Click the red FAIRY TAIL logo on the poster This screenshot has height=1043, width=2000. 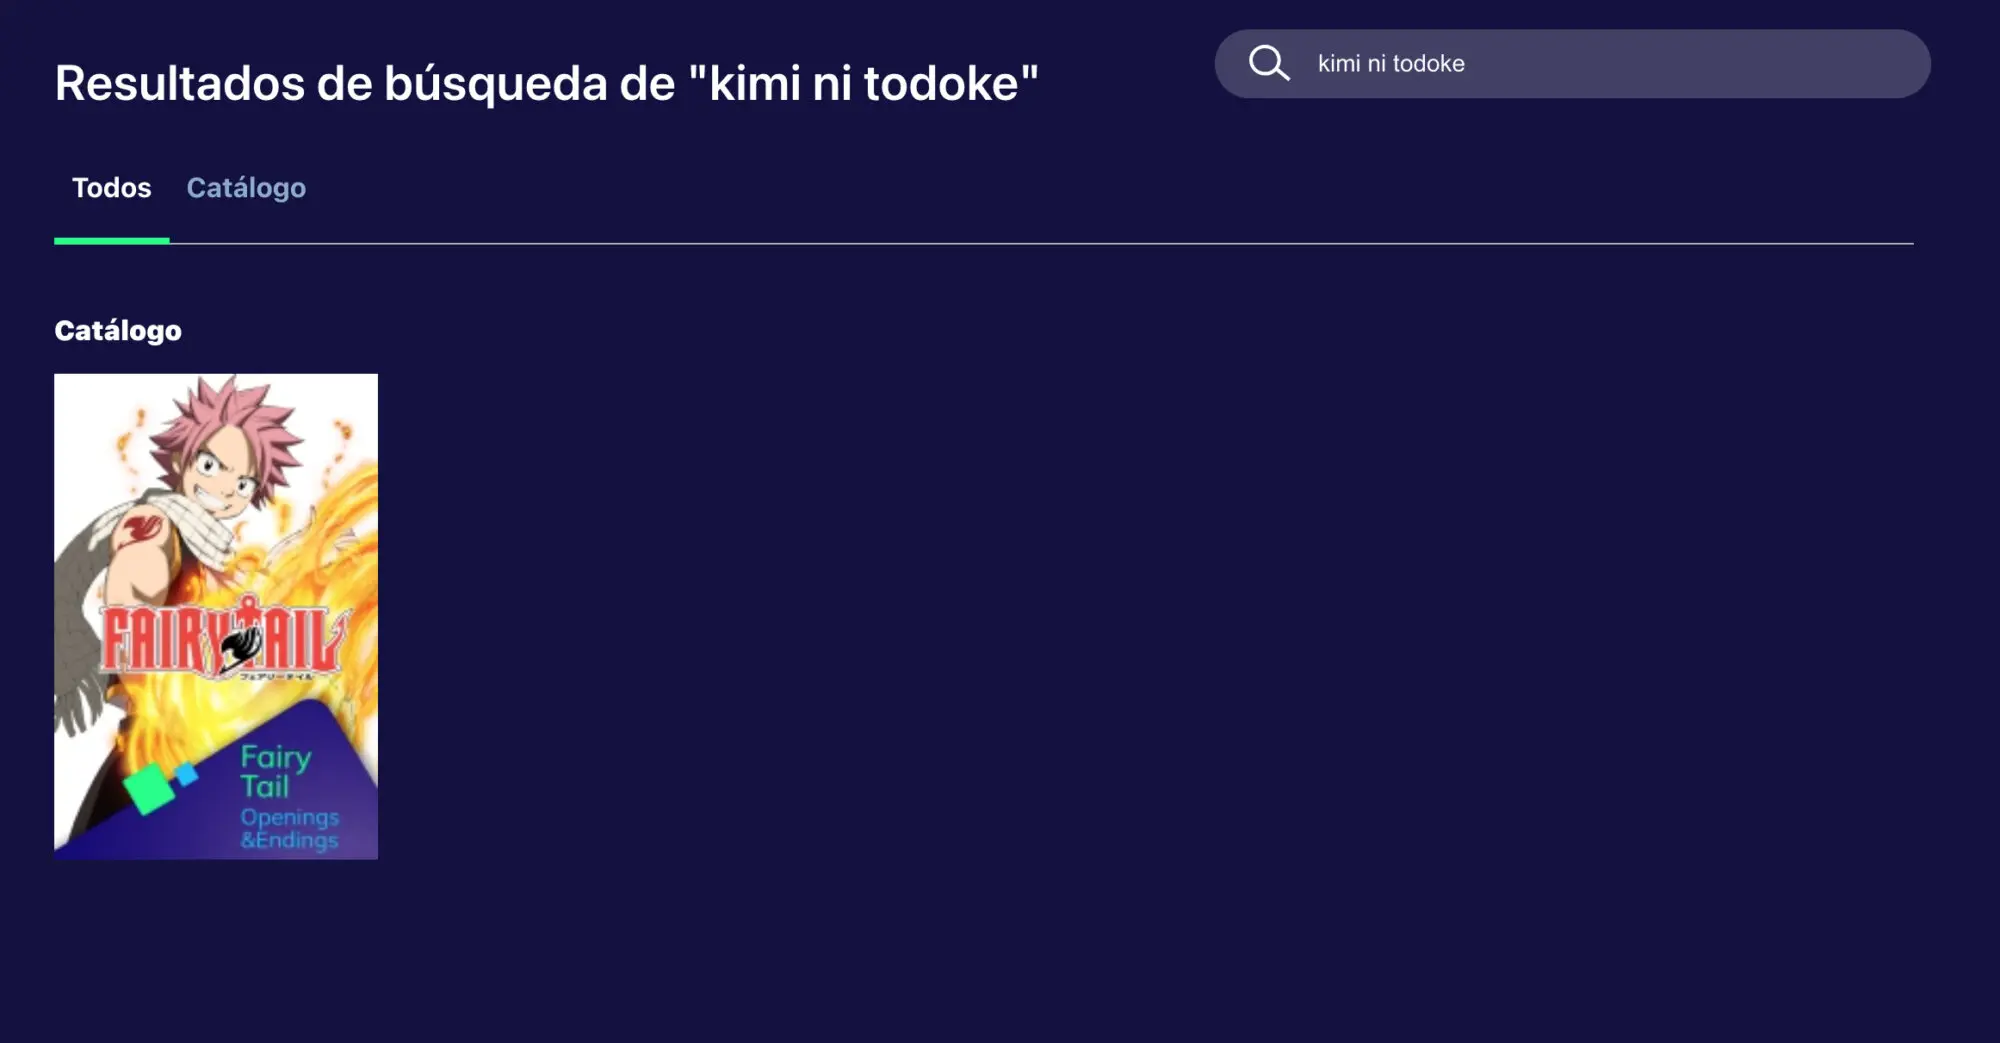(x=226, y=638)
